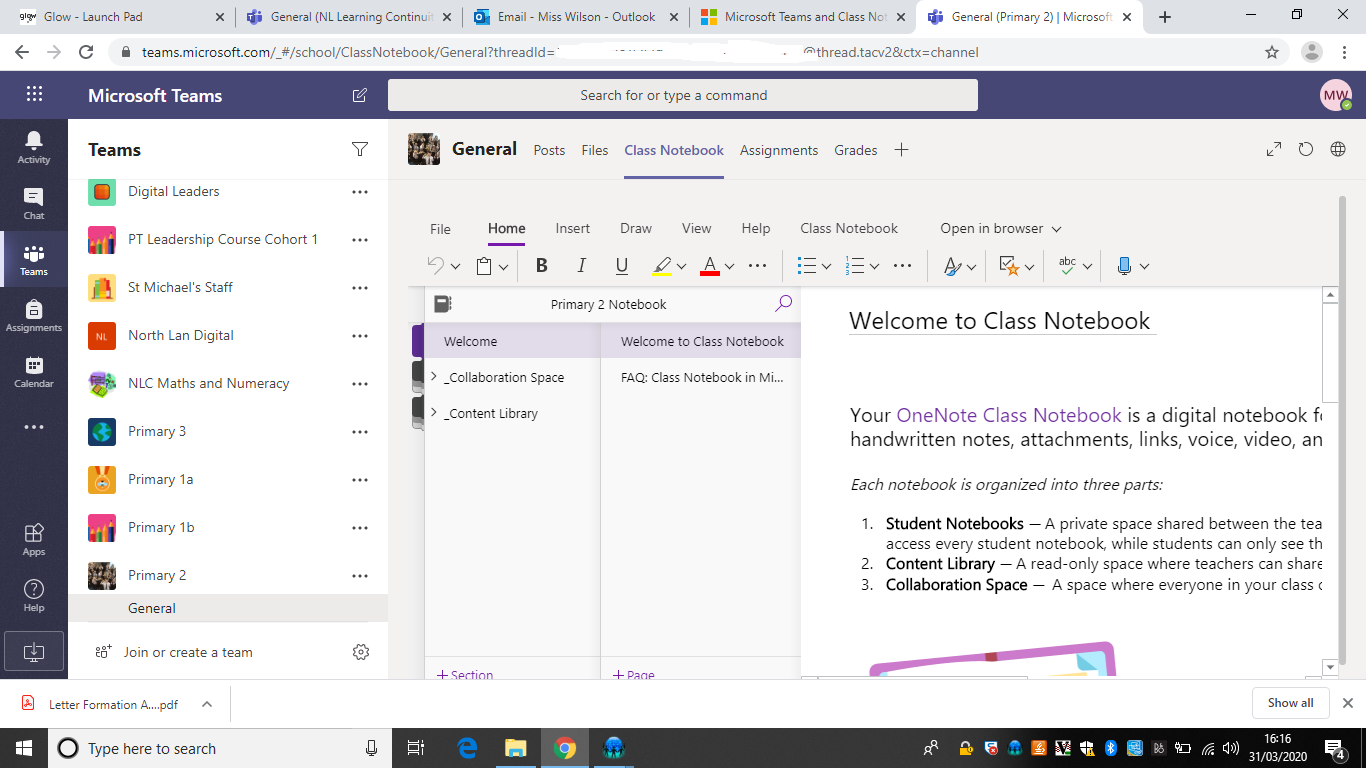Screen dimensions: 1366x768
Task: Add a new section with + Section
Action: tap(464, 674)
